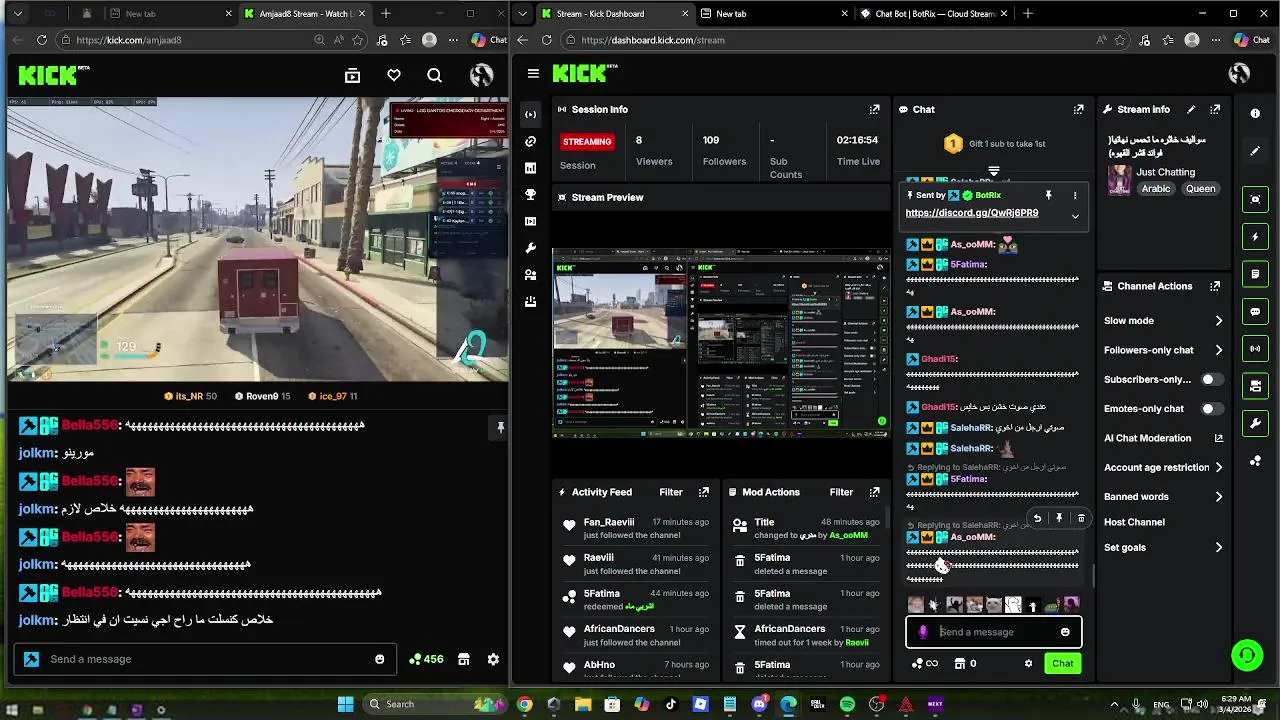The width and height of the screenshot is (1280, 720).
Task: Unpin the BotRix pinned message
Action: click(1048, 195)
